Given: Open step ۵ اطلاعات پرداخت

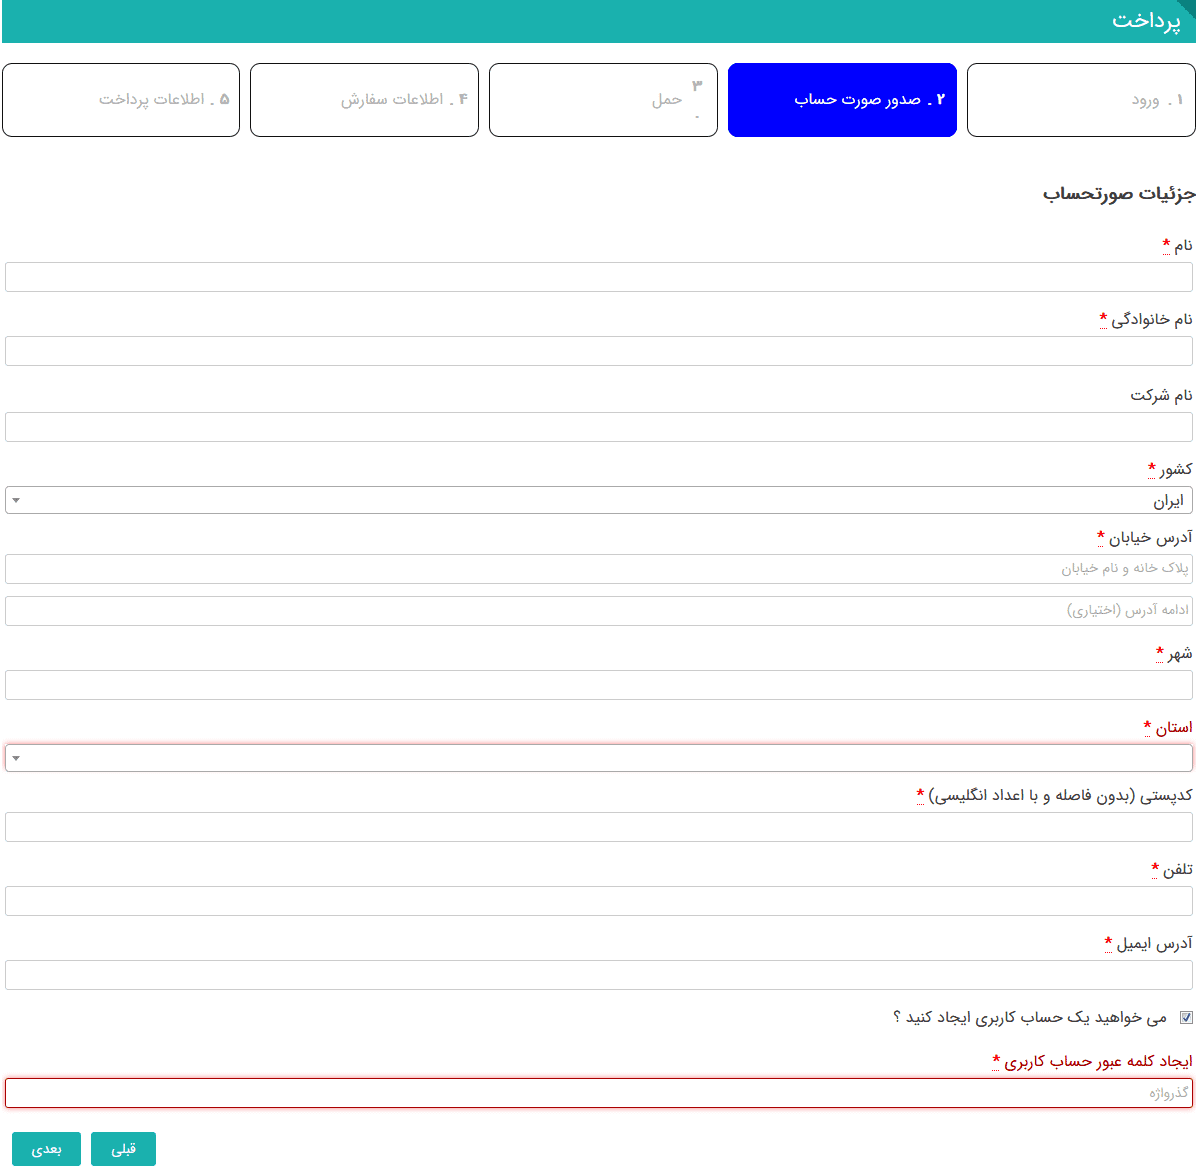Looking at the screenshot, I should 121,100.
